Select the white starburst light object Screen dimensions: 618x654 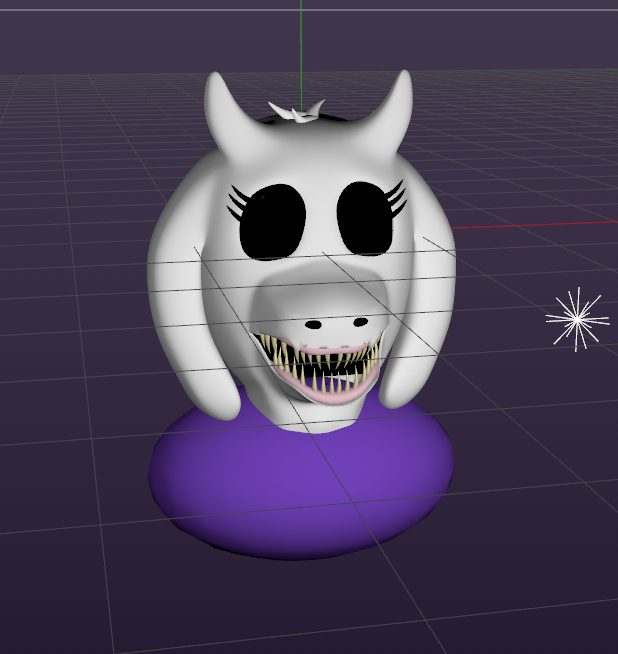pyautogui.click(x=578, y=319)
